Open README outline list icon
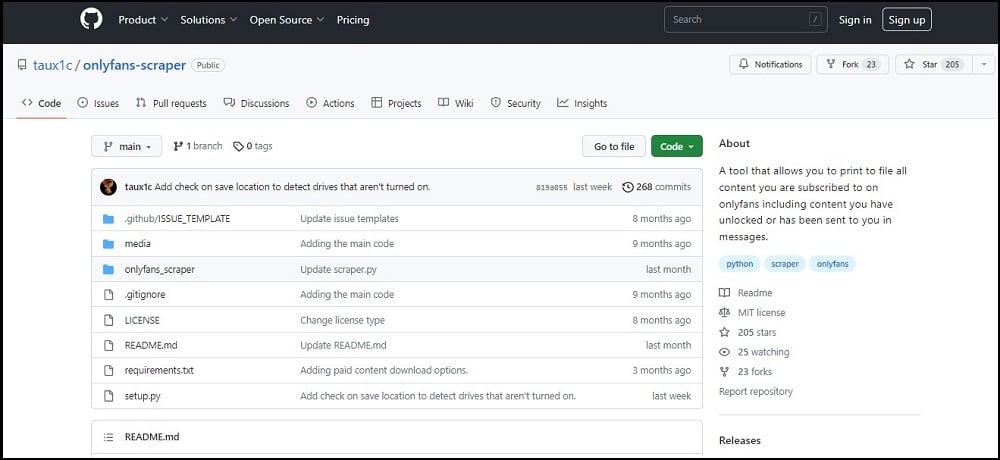The image size is (1000, 460). (x=108, y=437)
